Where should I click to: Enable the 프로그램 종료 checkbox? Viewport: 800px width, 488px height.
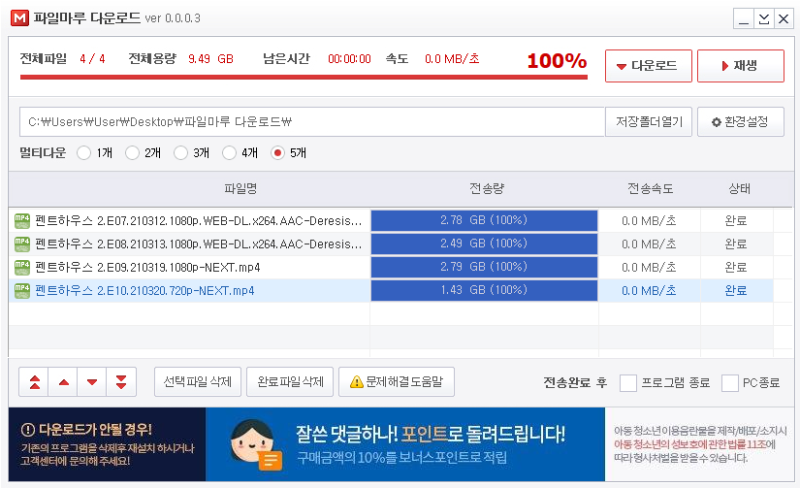628,382
